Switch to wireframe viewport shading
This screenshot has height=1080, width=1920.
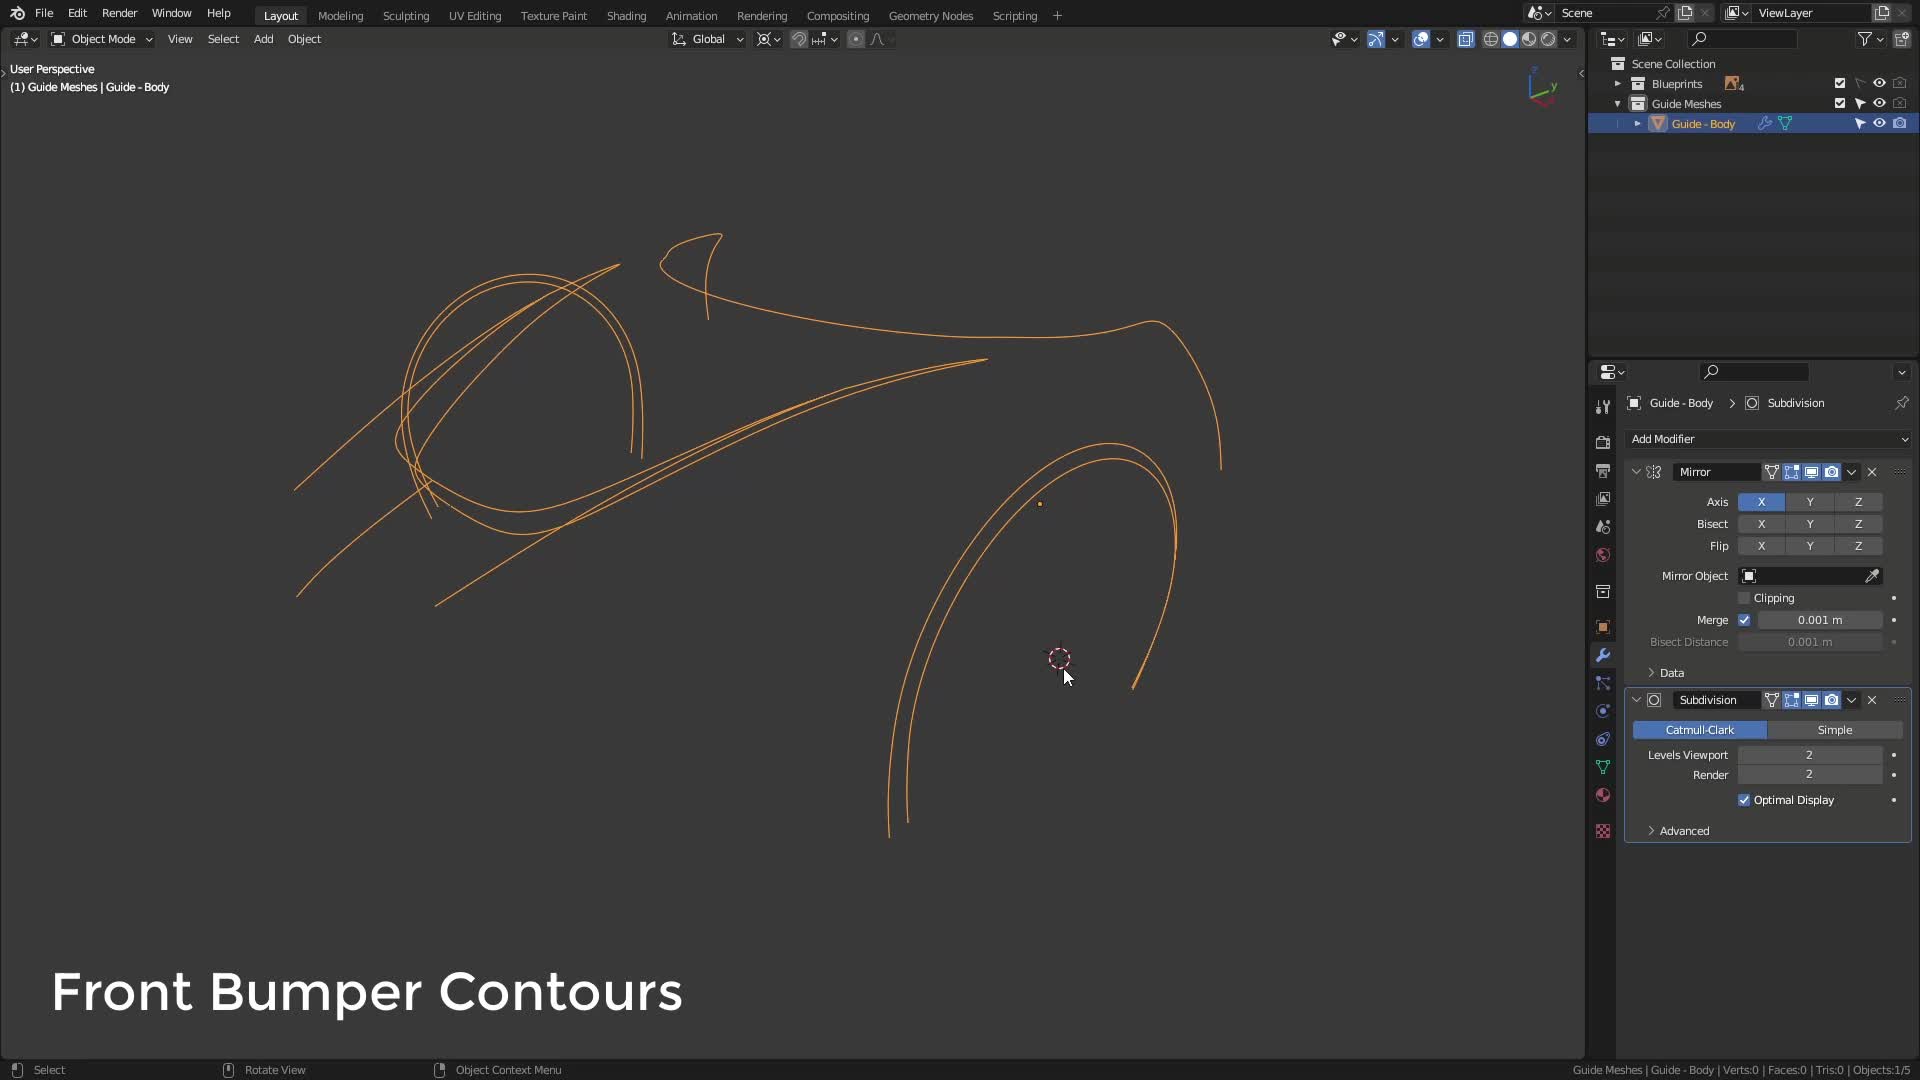[x=1490, y=39]
